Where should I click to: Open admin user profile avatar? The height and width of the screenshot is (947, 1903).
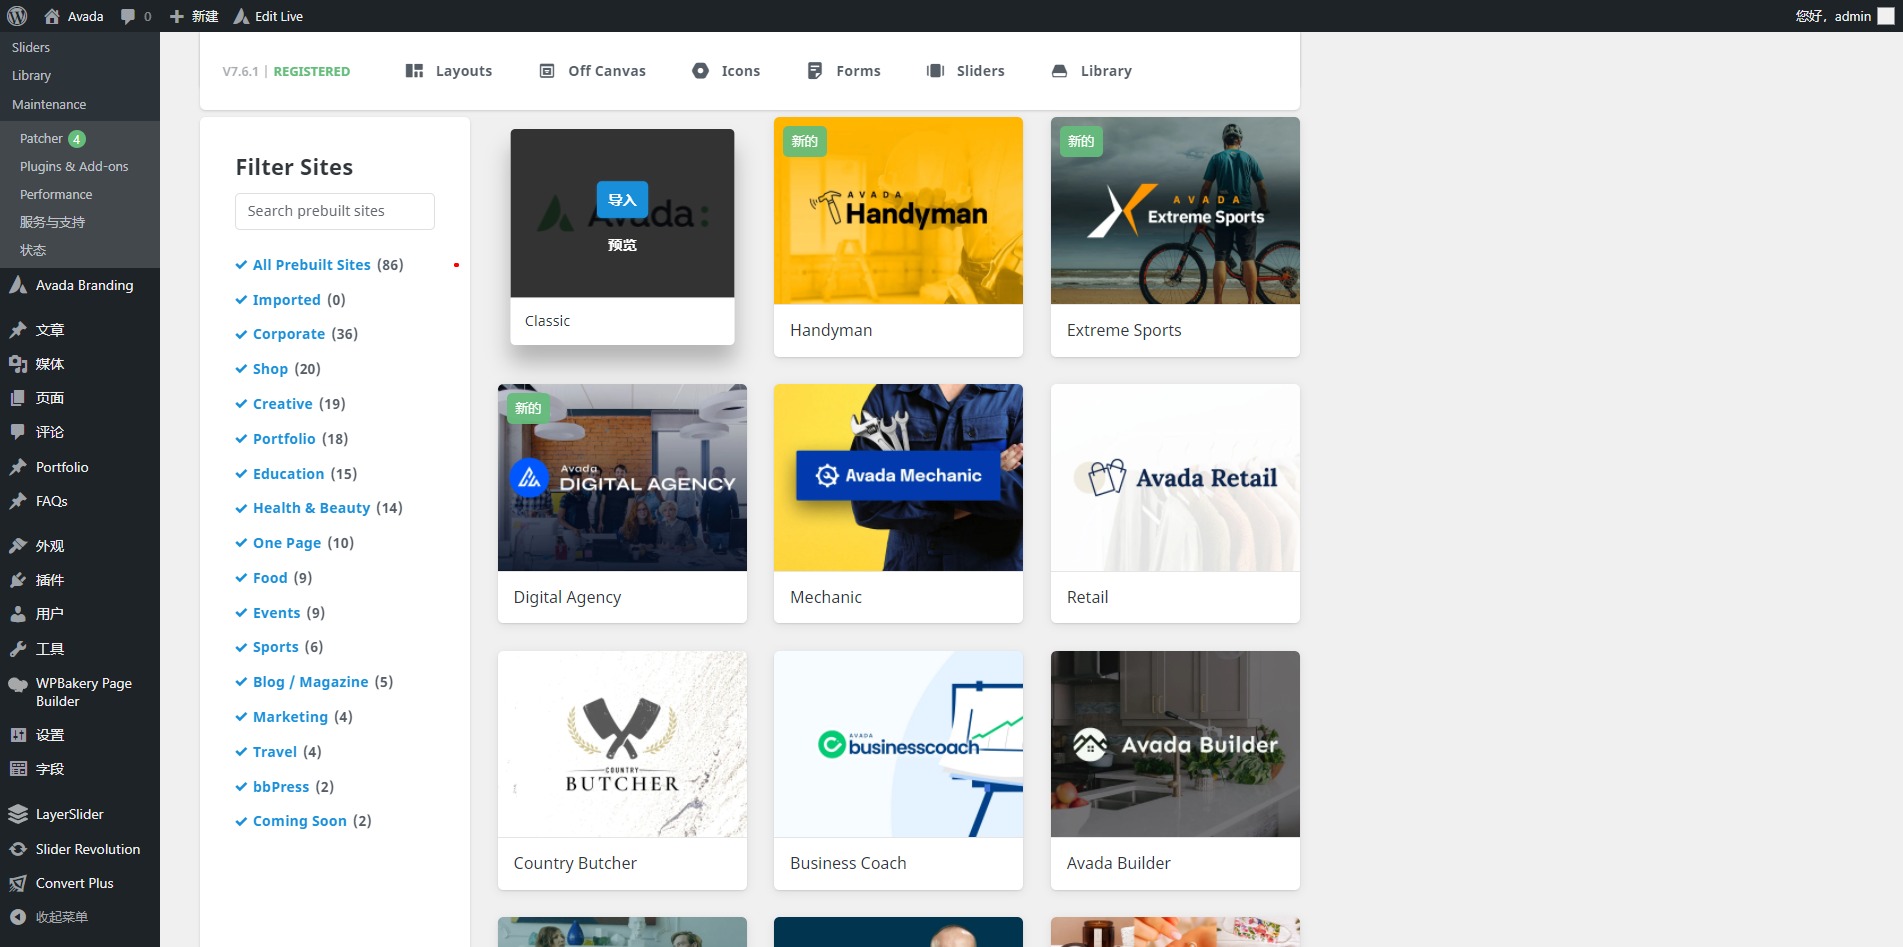[x=1886, y=16]
